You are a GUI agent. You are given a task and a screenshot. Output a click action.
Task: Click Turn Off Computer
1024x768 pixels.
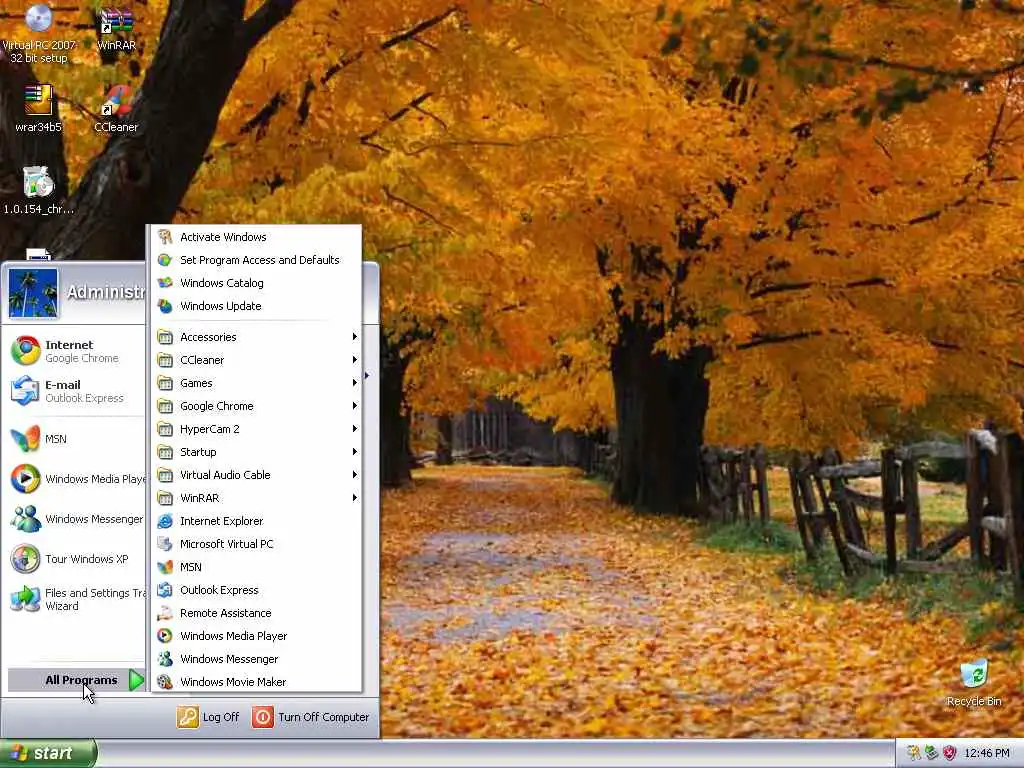pyautogui.click(x=311, y=717)
